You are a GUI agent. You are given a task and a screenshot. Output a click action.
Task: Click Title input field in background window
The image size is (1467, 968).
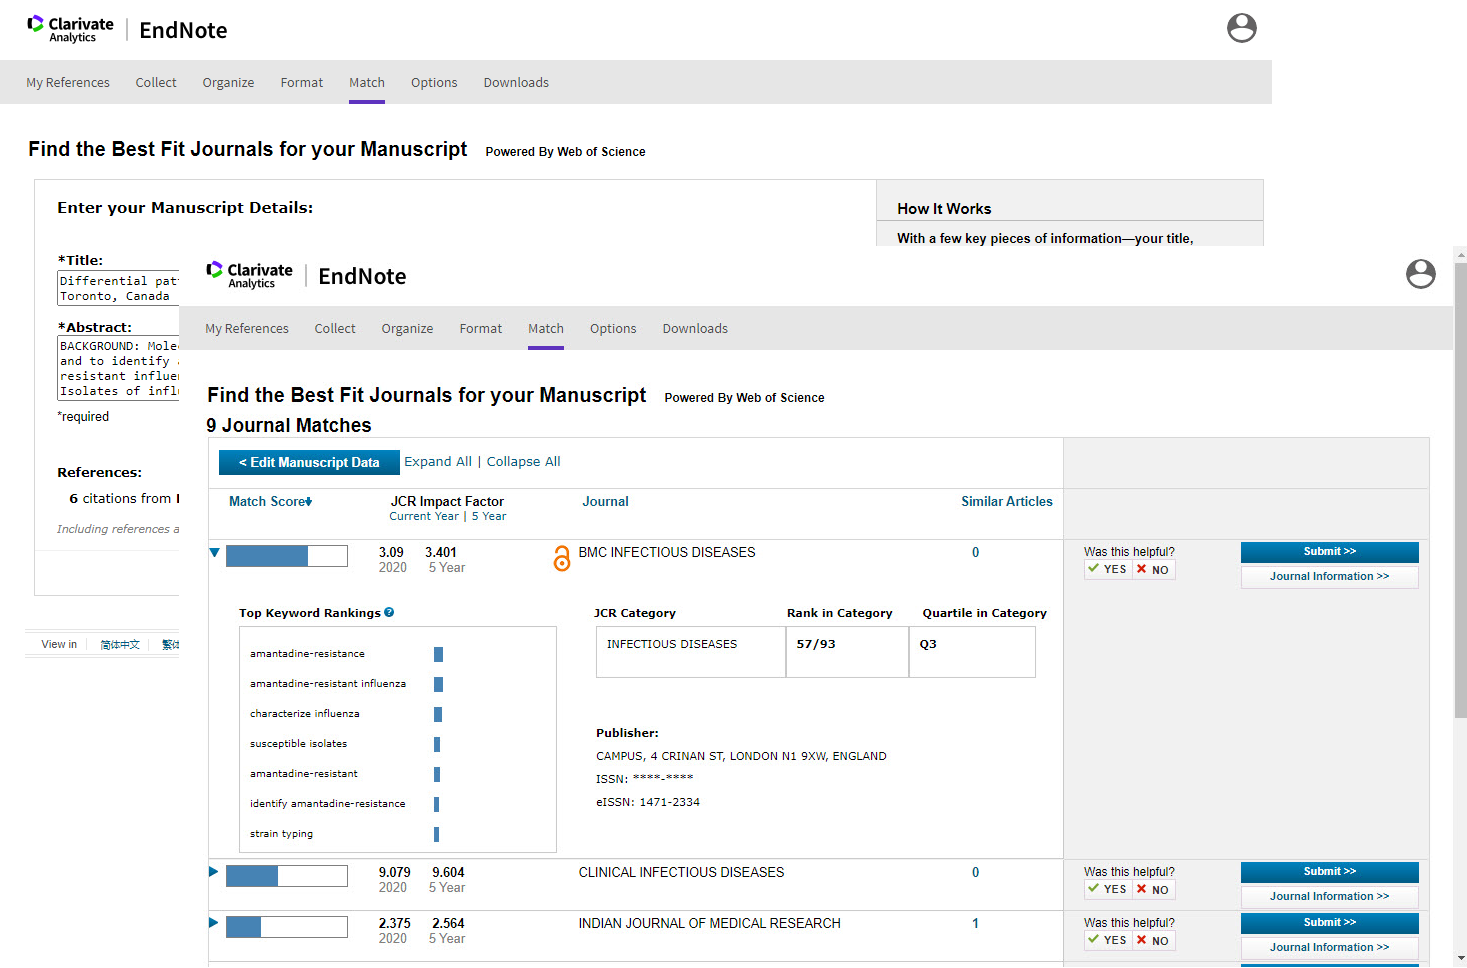click(119, 289)
